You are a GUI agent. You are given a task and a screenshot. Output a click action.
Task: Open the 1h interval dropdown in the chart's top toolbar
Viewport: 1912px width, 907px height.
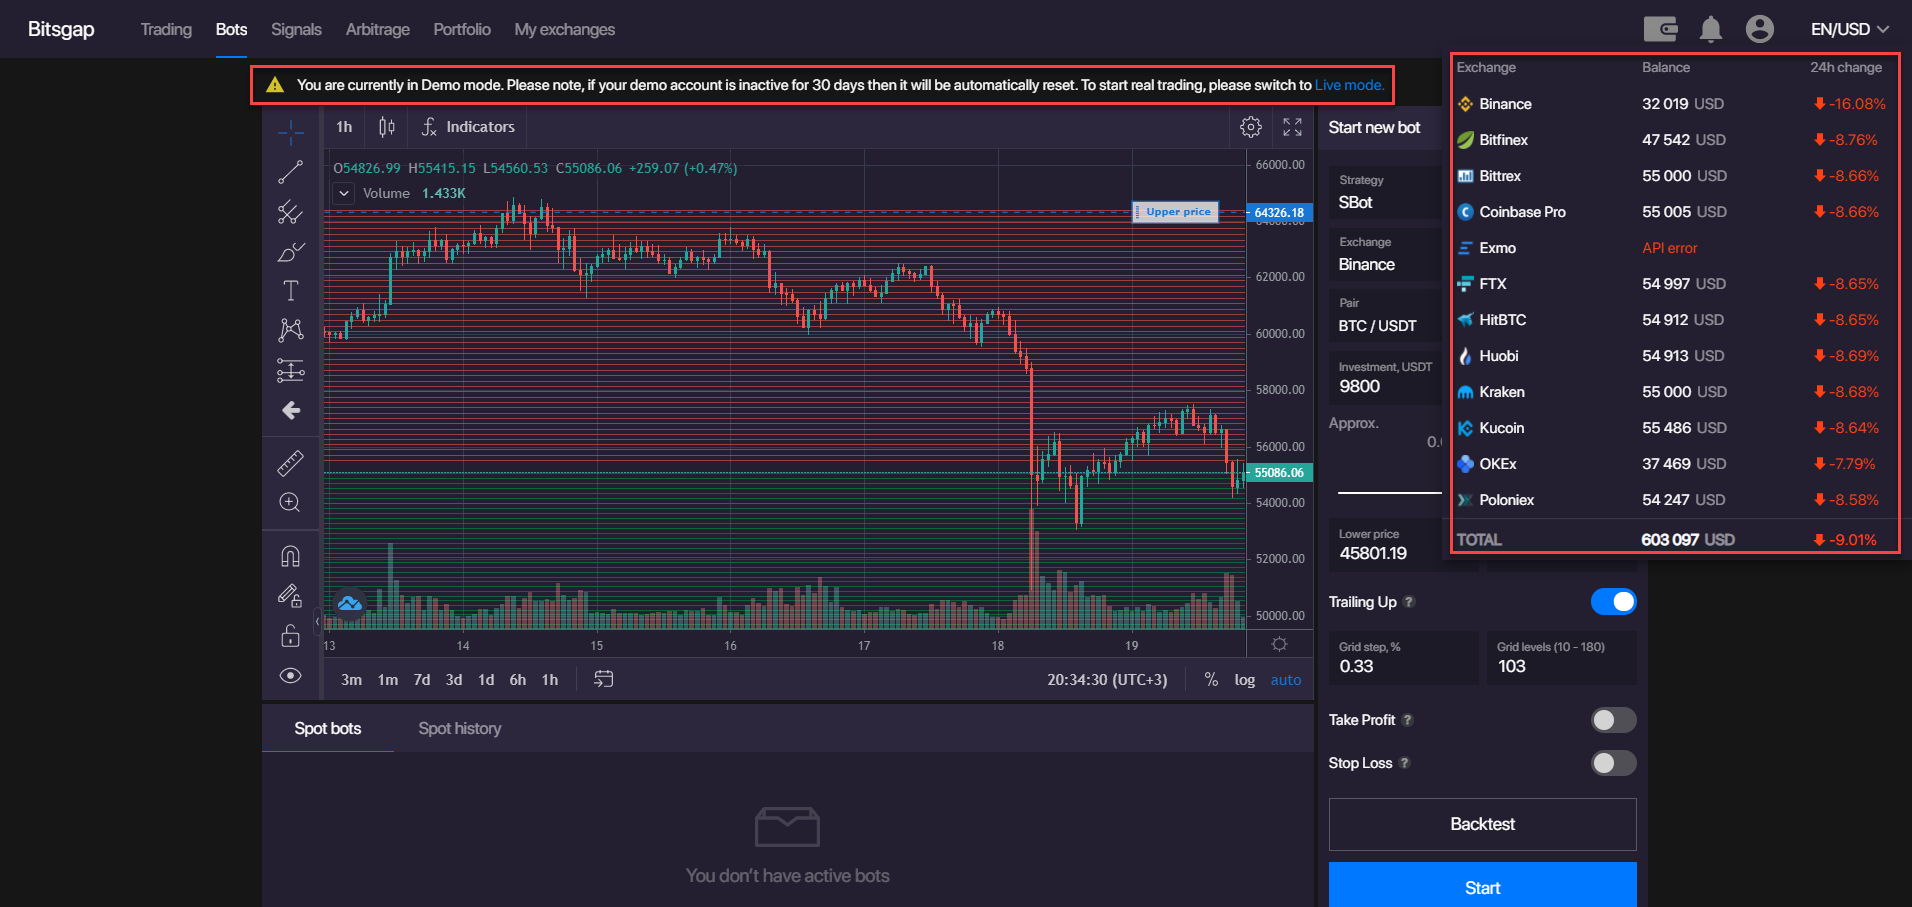click(344, 127)
